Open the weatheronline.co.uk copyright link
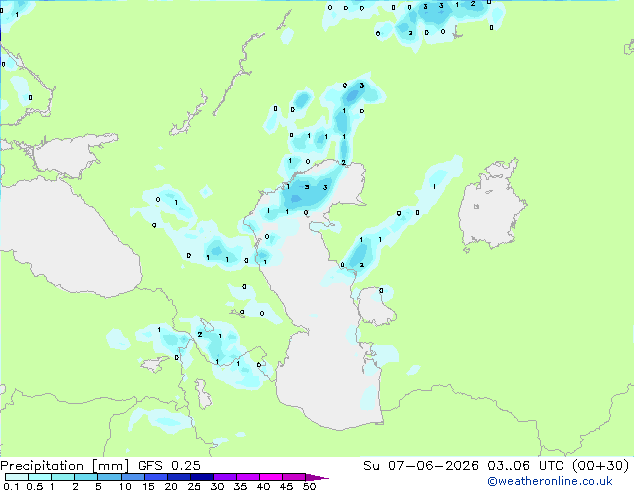Viewport: 634px width, 490px height. (x=550, y=481)
